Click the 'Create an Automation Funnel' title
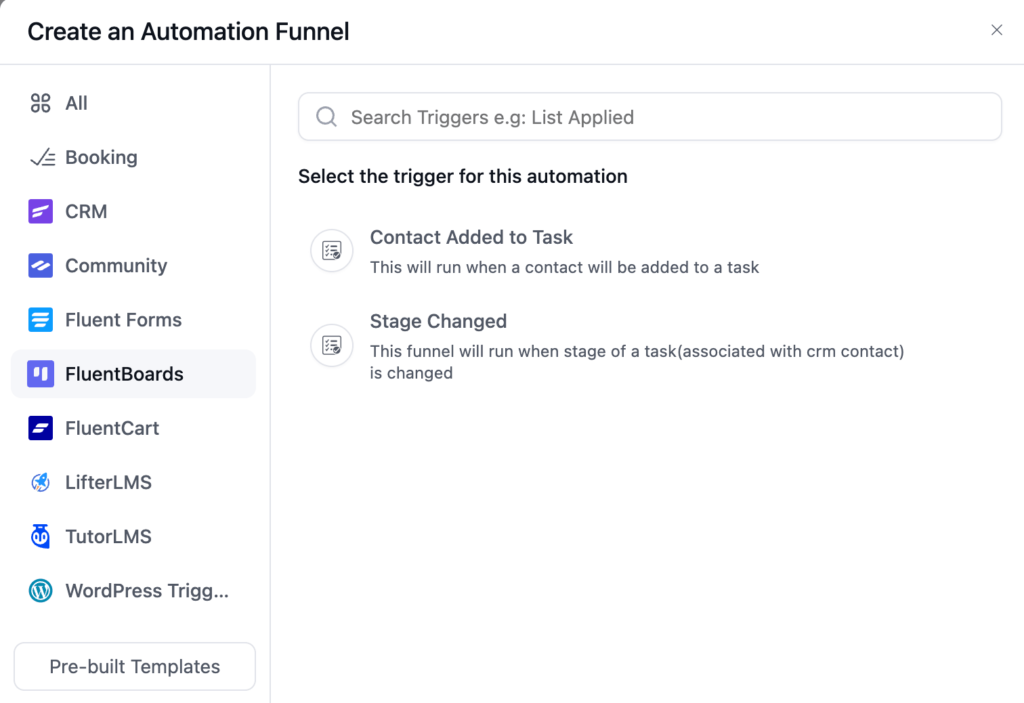Image resolution: width=1024 pixels, height=703 pixels. [x=188, y=31]
